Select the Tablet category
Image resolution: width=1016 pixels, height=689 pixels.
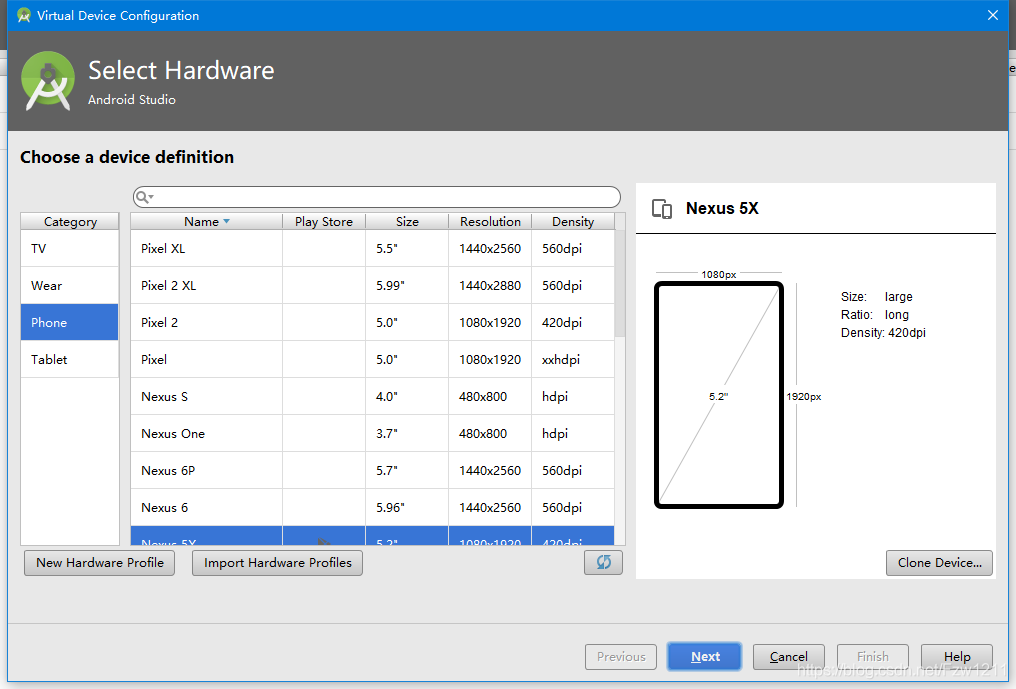pyautogui.click(x=69, y=360)
